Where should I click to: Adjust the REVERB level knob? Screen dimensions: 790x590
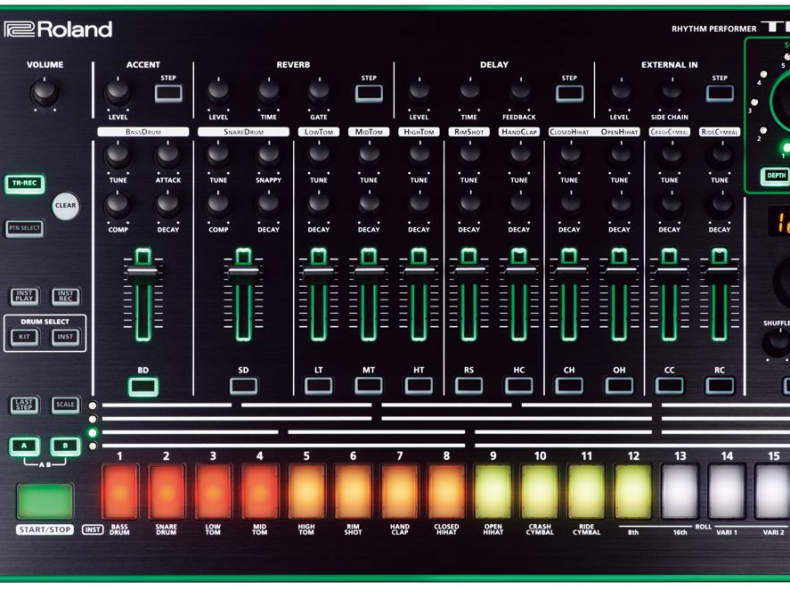click(218, 92)
